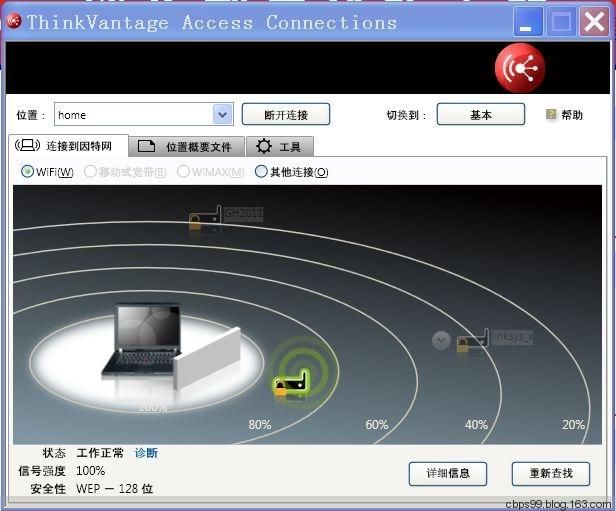The width and height of the screenshot is (616, 511).
Task: Switch to 基本 basic view button
Action: coord(480,115)
